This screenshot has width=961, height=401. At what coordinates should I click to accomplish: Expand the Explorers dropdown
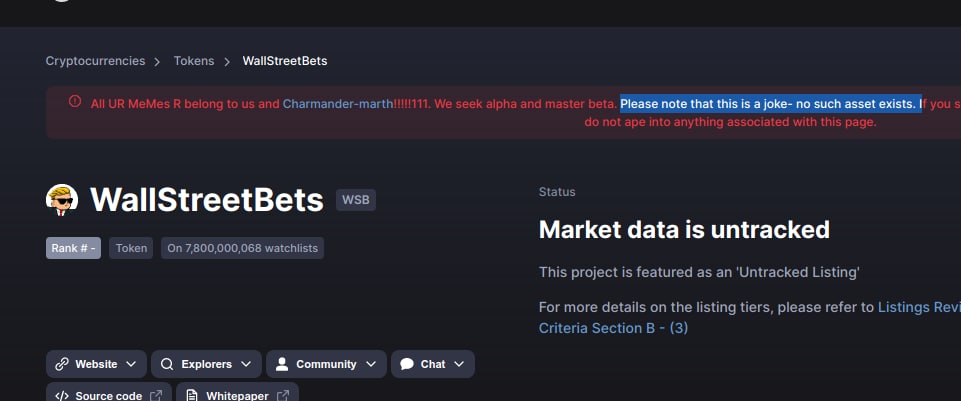pos(206,364)
